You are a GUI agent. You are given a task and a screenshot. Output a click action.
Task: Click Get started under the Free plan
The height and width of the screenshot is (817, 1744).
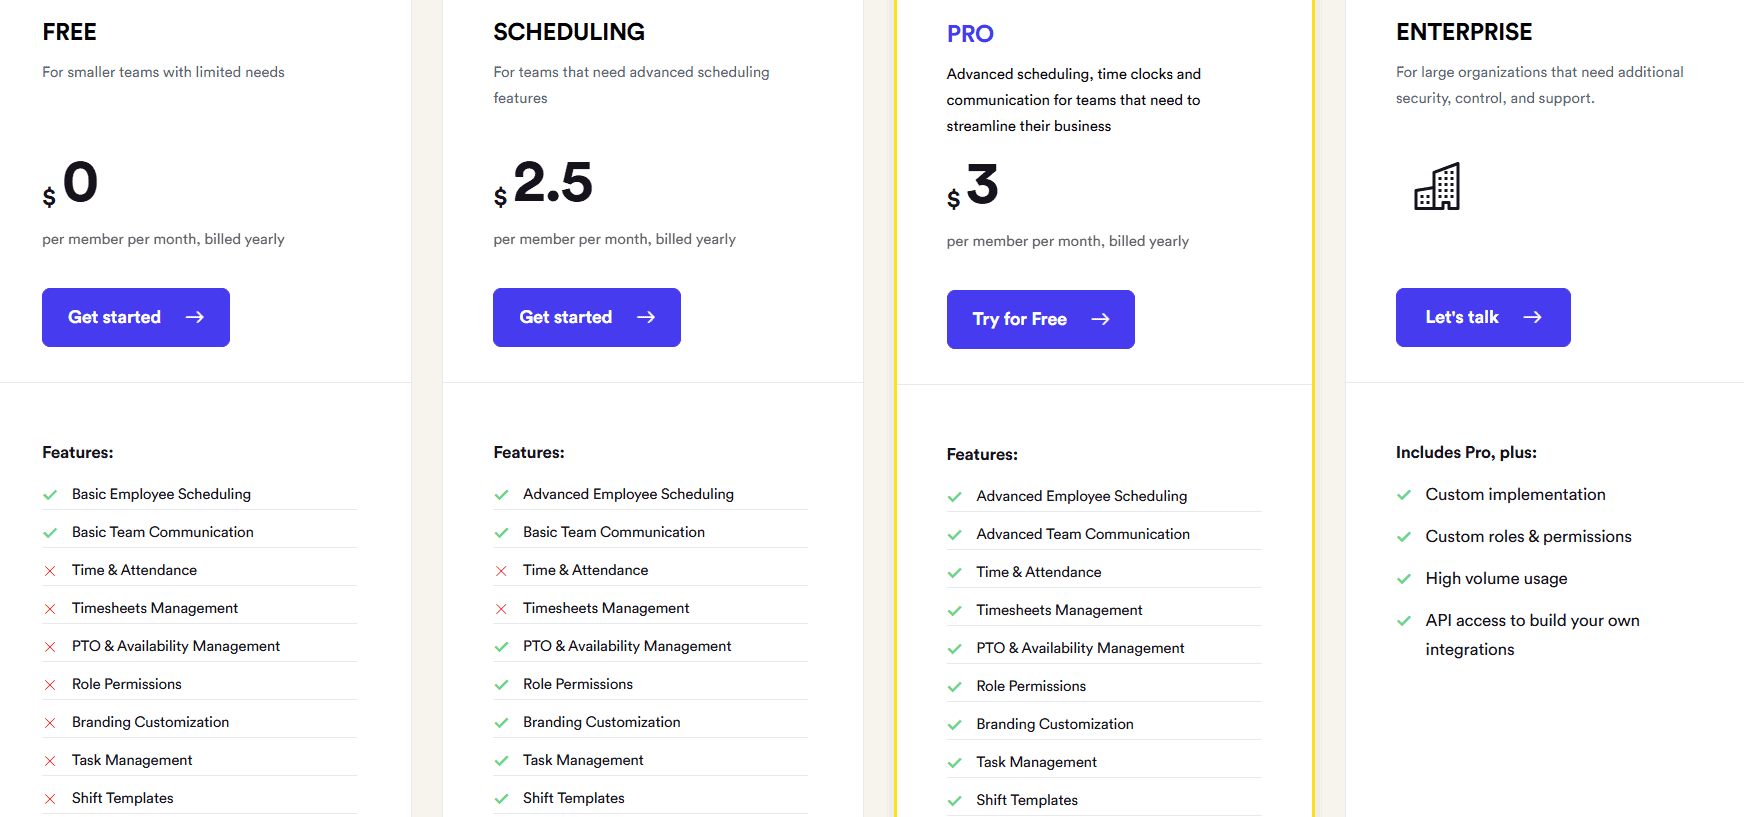(135, 317)
